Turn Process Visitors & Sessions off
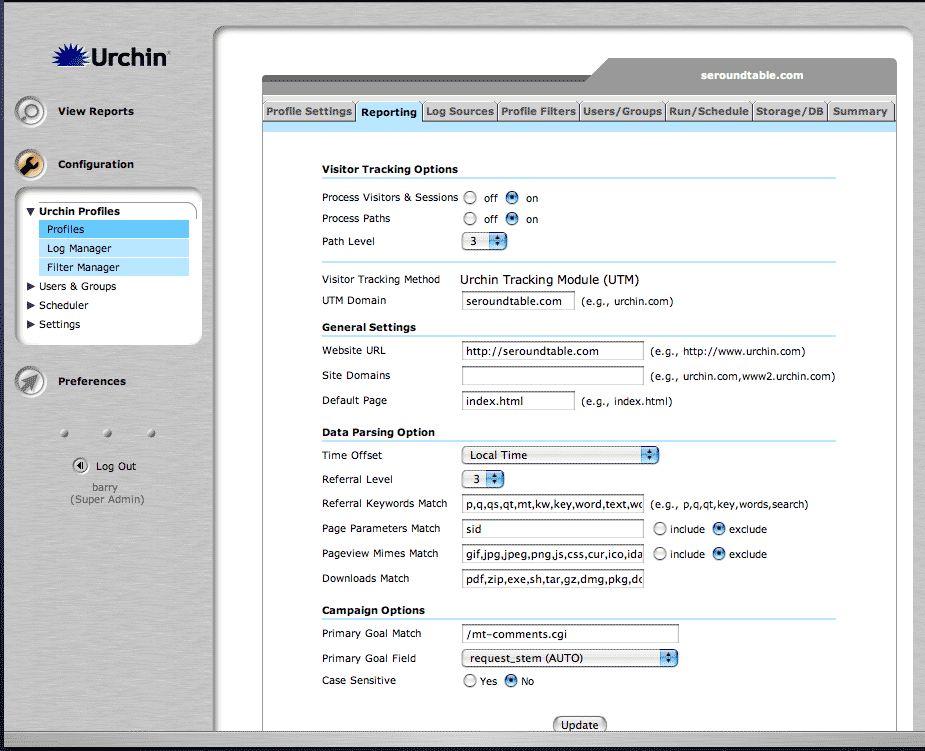 [x=470, y=198]
